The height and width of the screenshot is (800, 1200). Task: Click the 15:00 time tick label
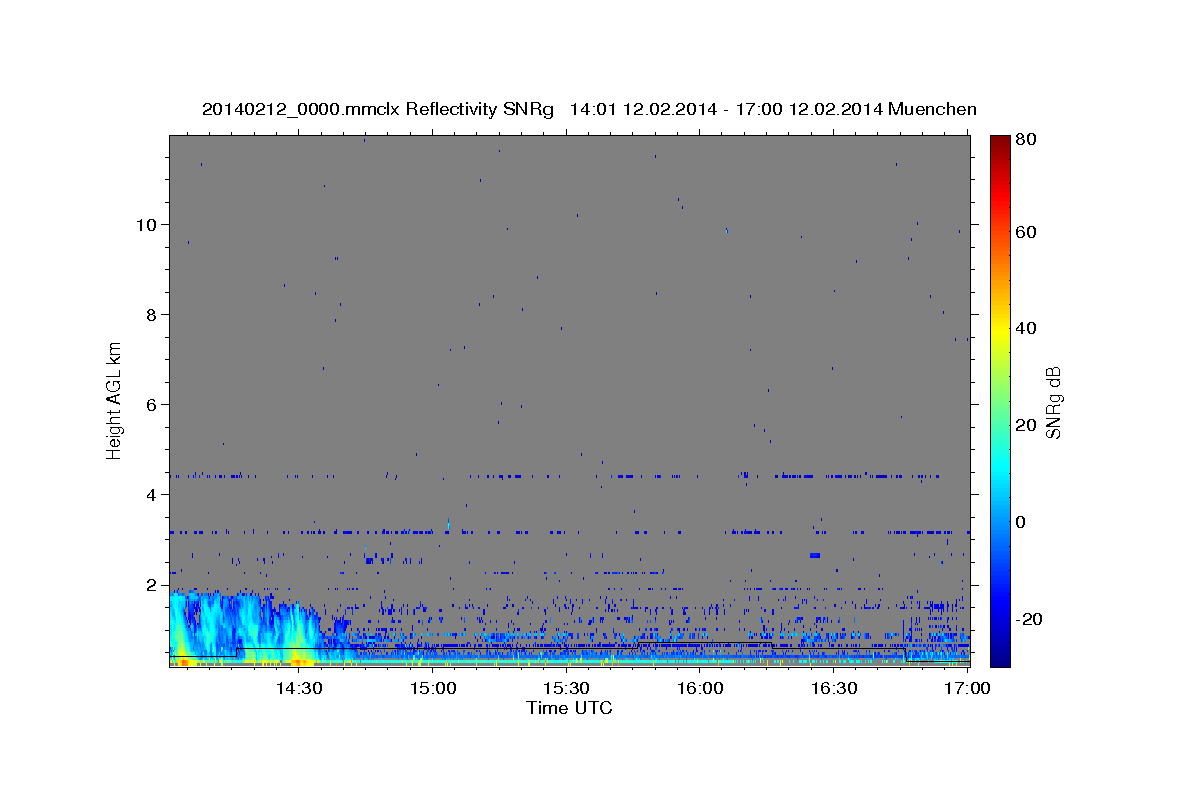(432, 688)
